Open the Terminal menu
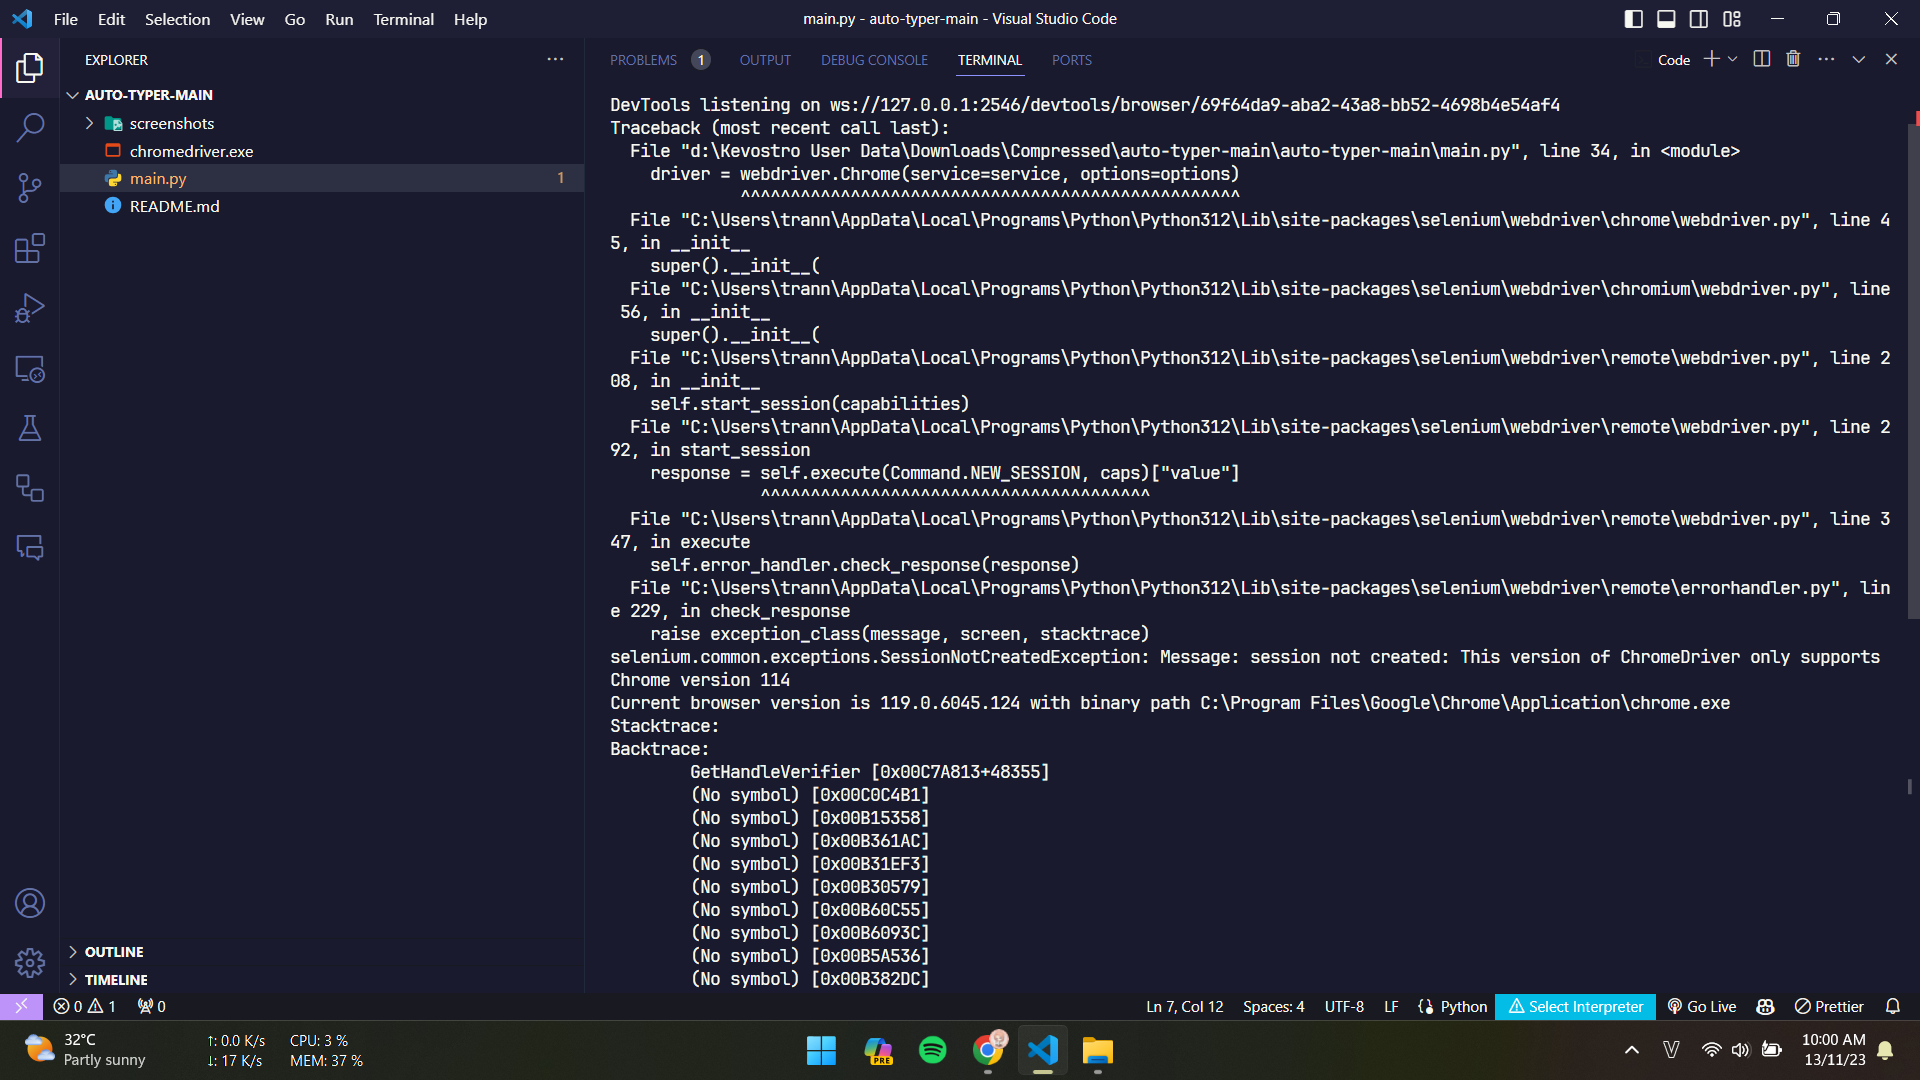 pos(402,19)
